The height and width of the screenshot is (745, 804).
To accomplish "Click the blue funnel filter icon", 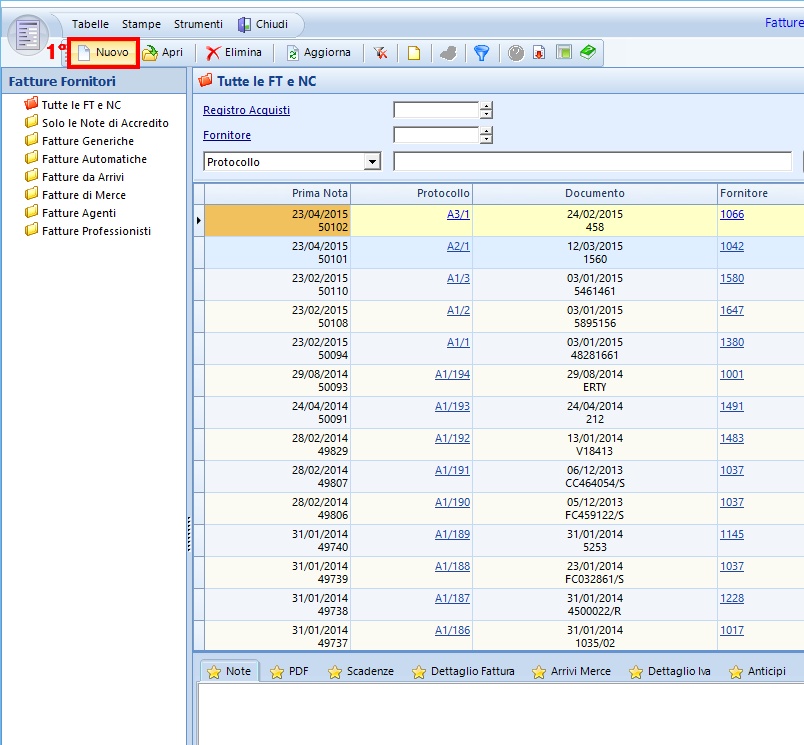I will point(482,53).
